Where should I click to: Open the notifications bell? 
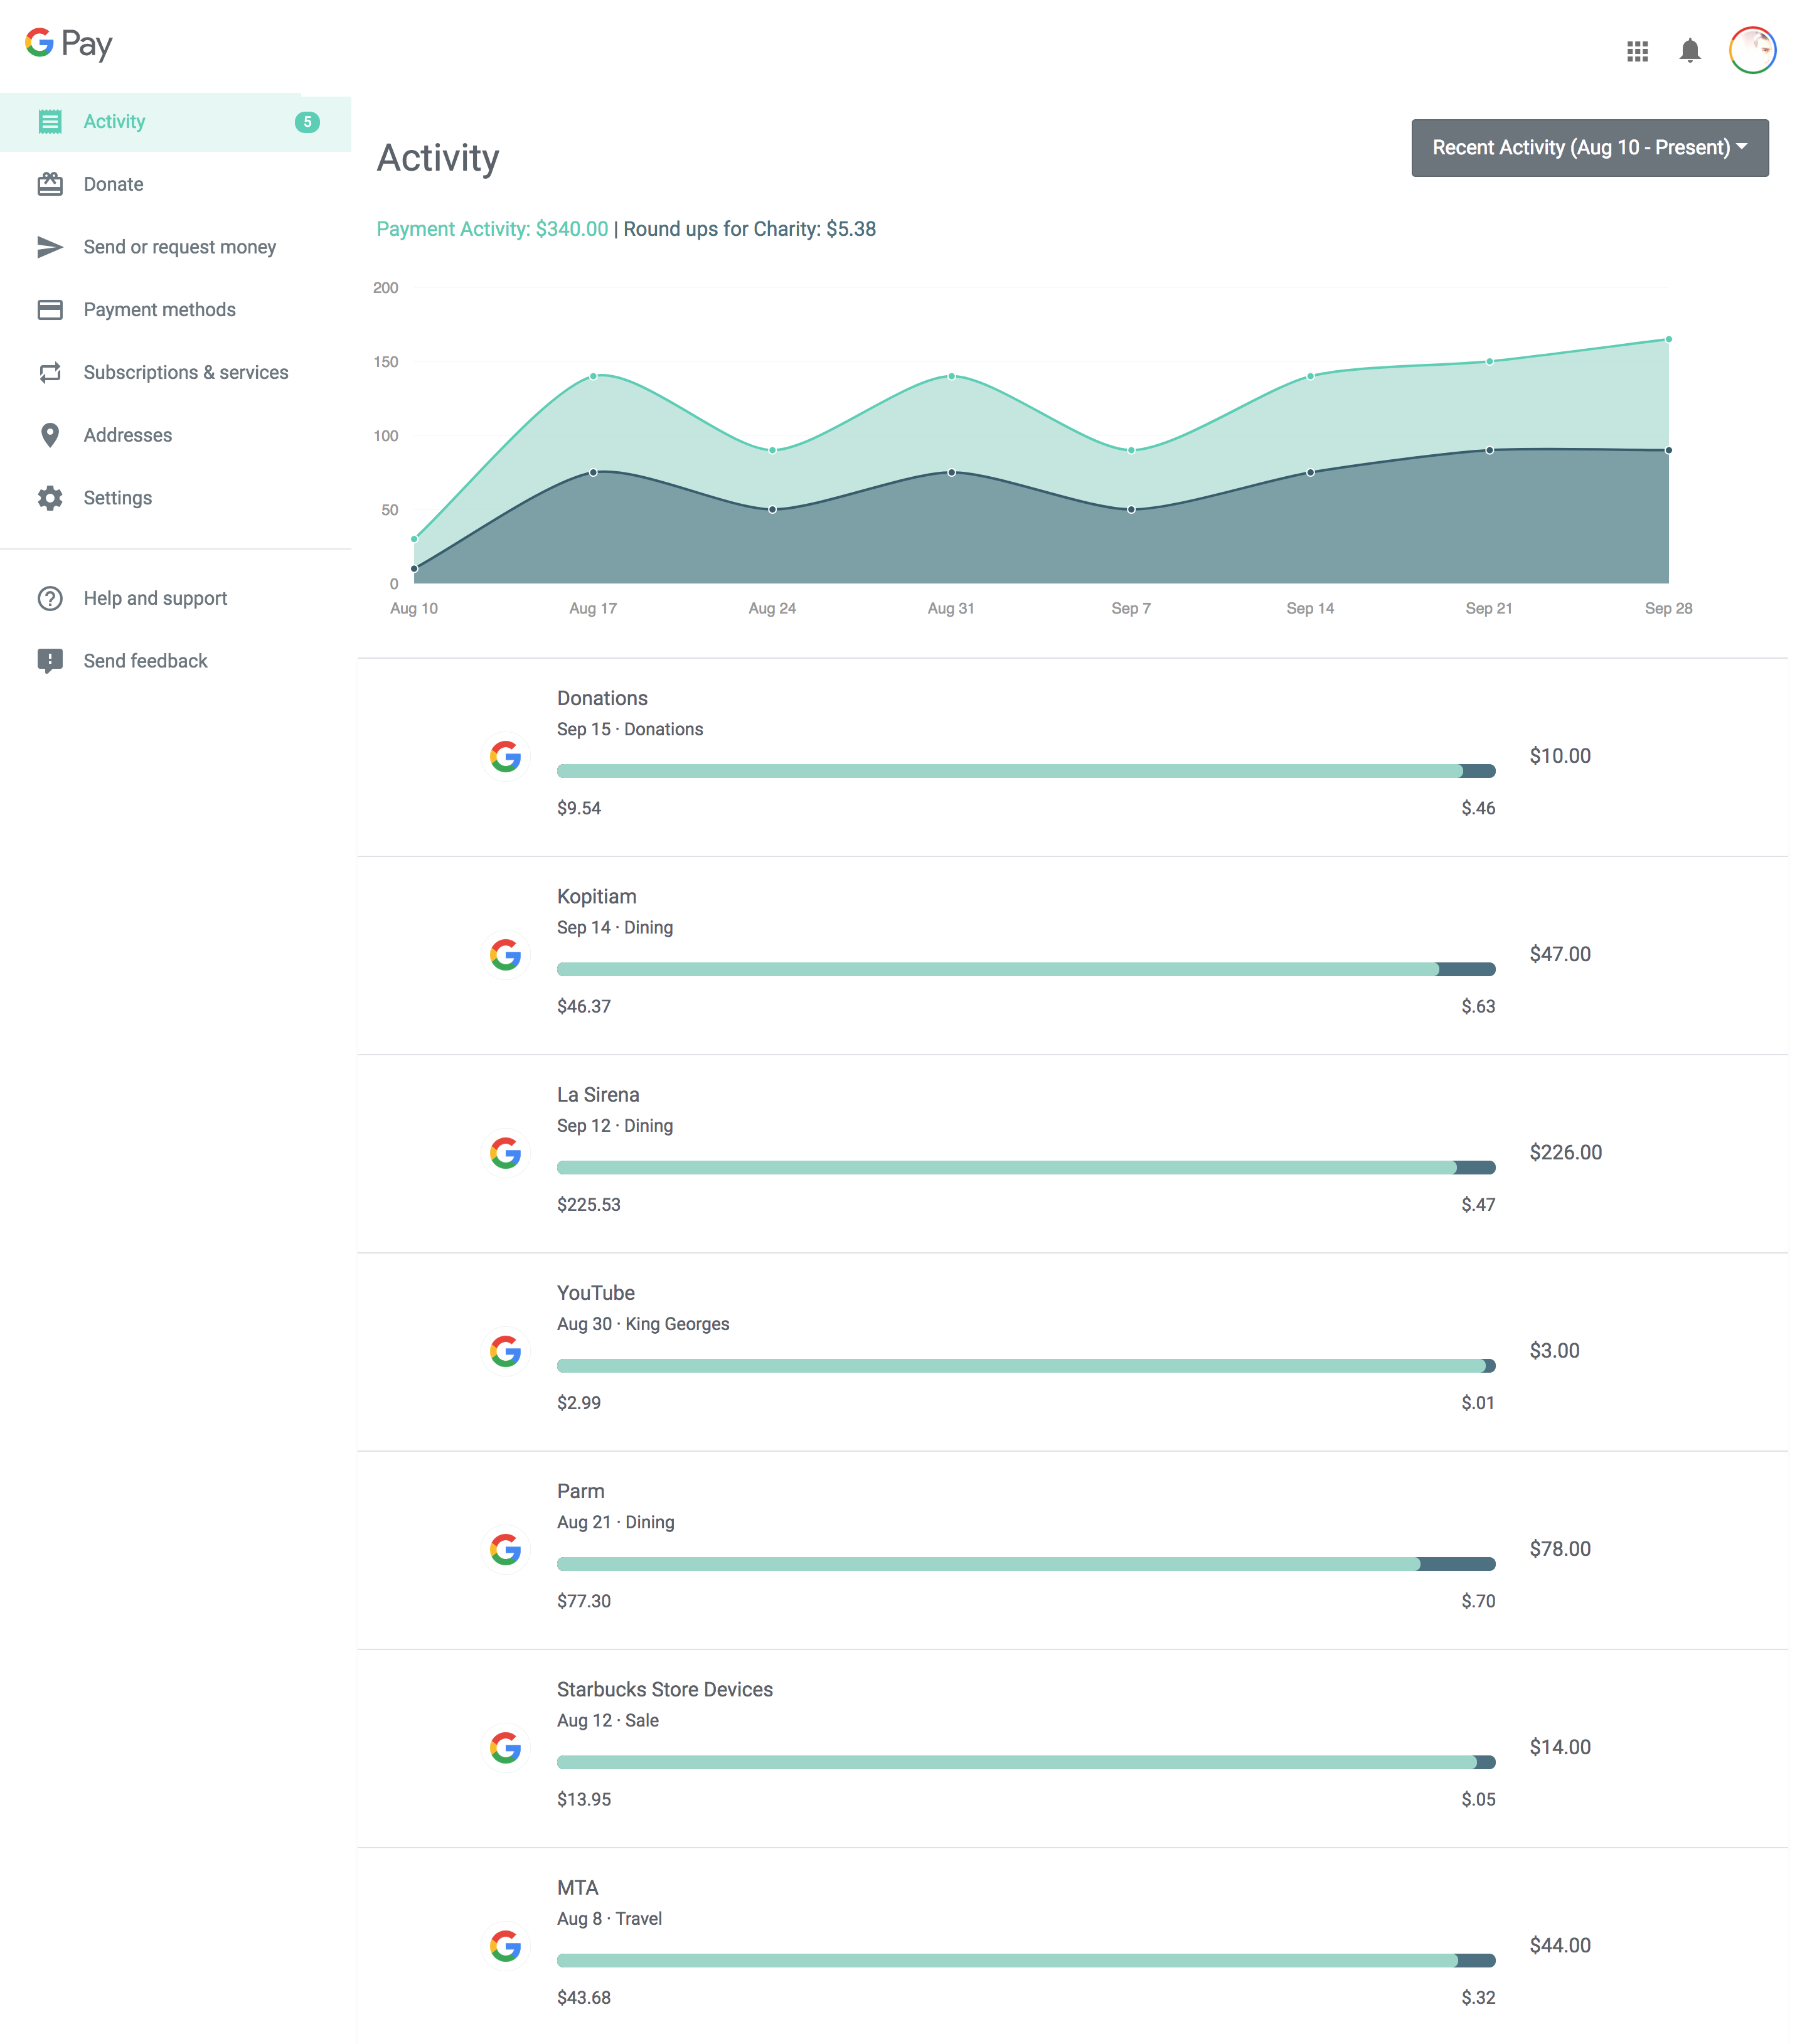click(1689, 51)
